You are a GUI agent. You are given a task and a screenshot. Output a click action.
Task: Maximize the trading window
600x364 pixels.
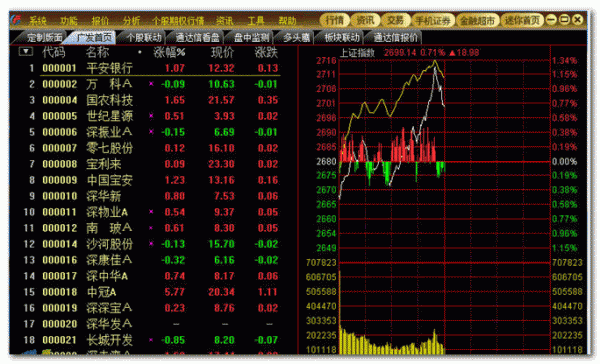tap(564, 20)
